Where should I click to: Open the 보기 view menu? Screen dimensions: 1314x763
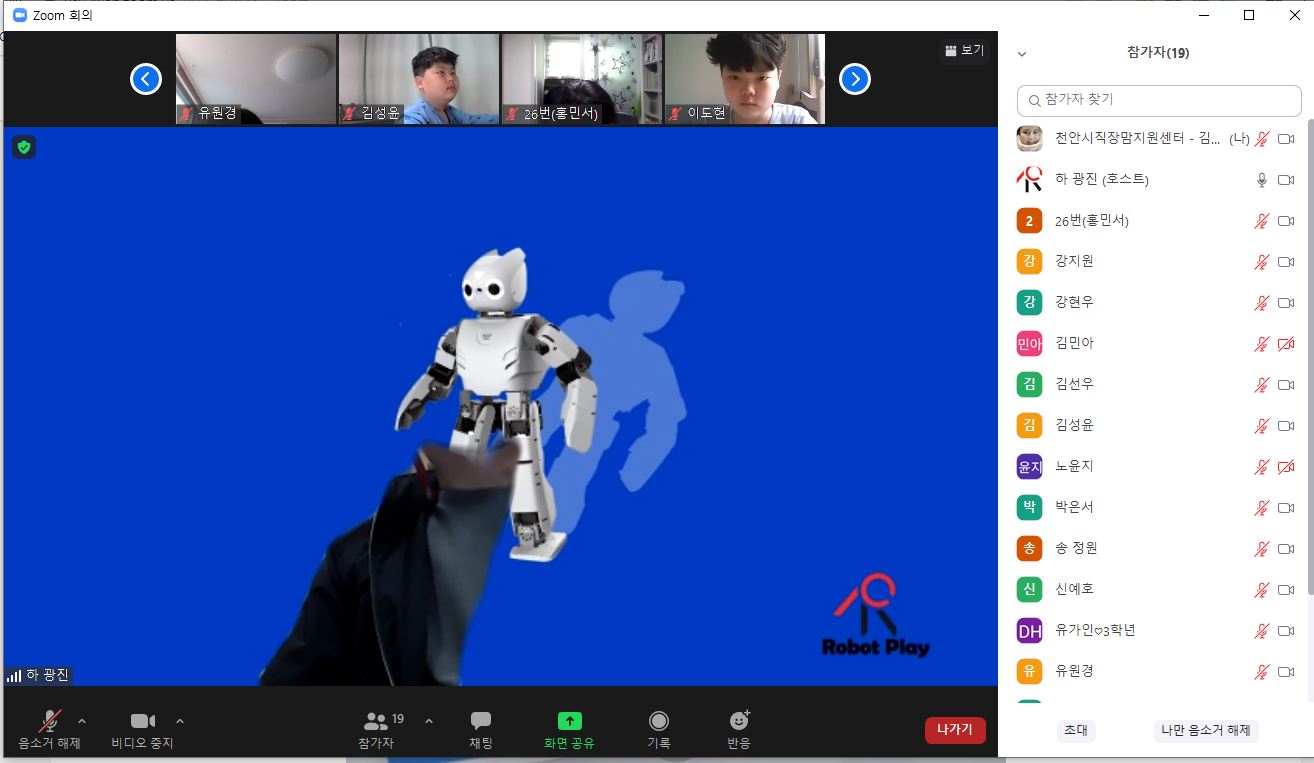[963, 50]
